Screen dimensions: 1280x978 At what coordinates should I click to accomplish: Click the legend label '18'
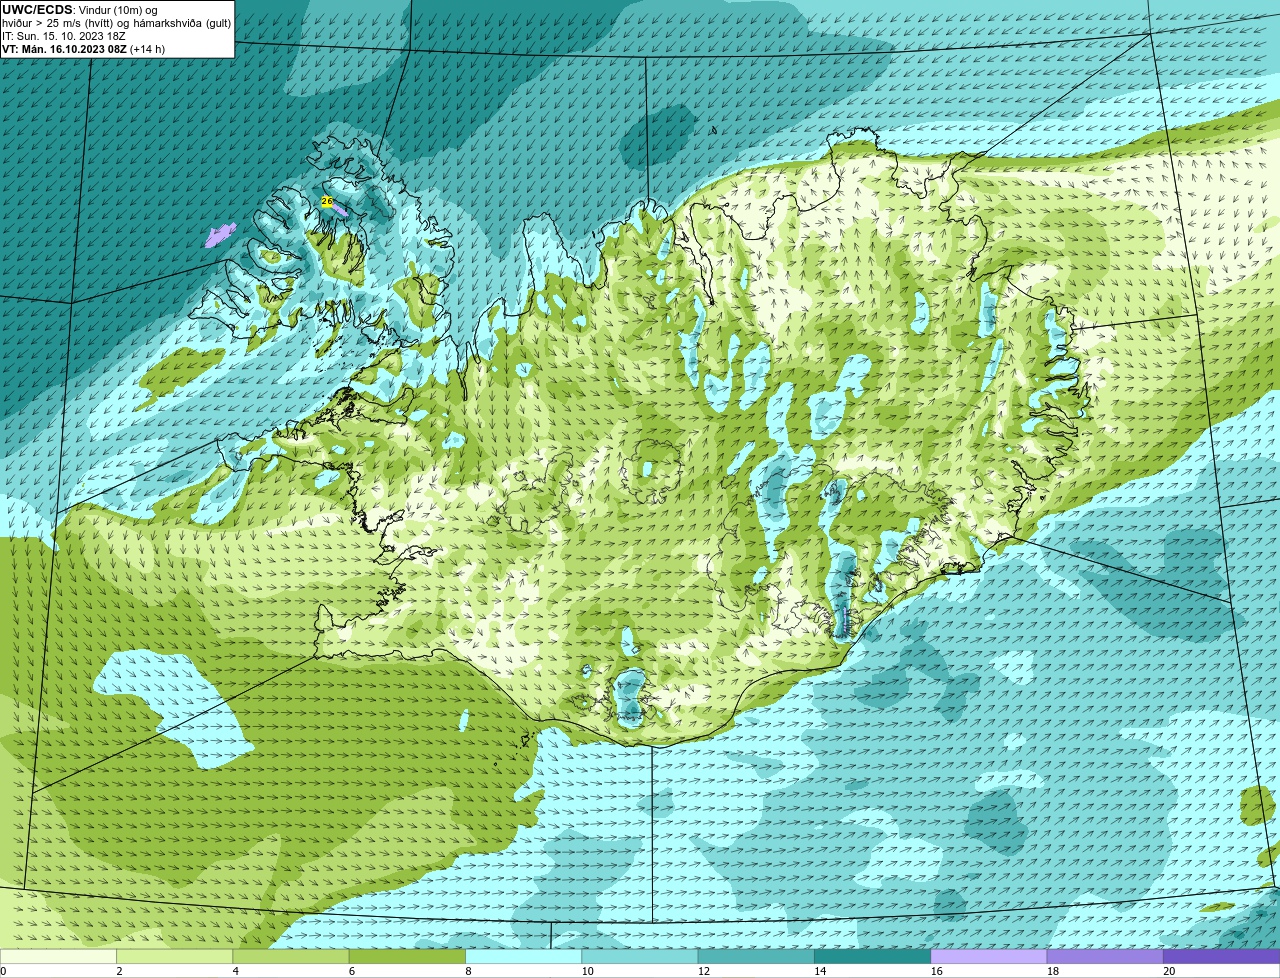(x=1052, y=971)
